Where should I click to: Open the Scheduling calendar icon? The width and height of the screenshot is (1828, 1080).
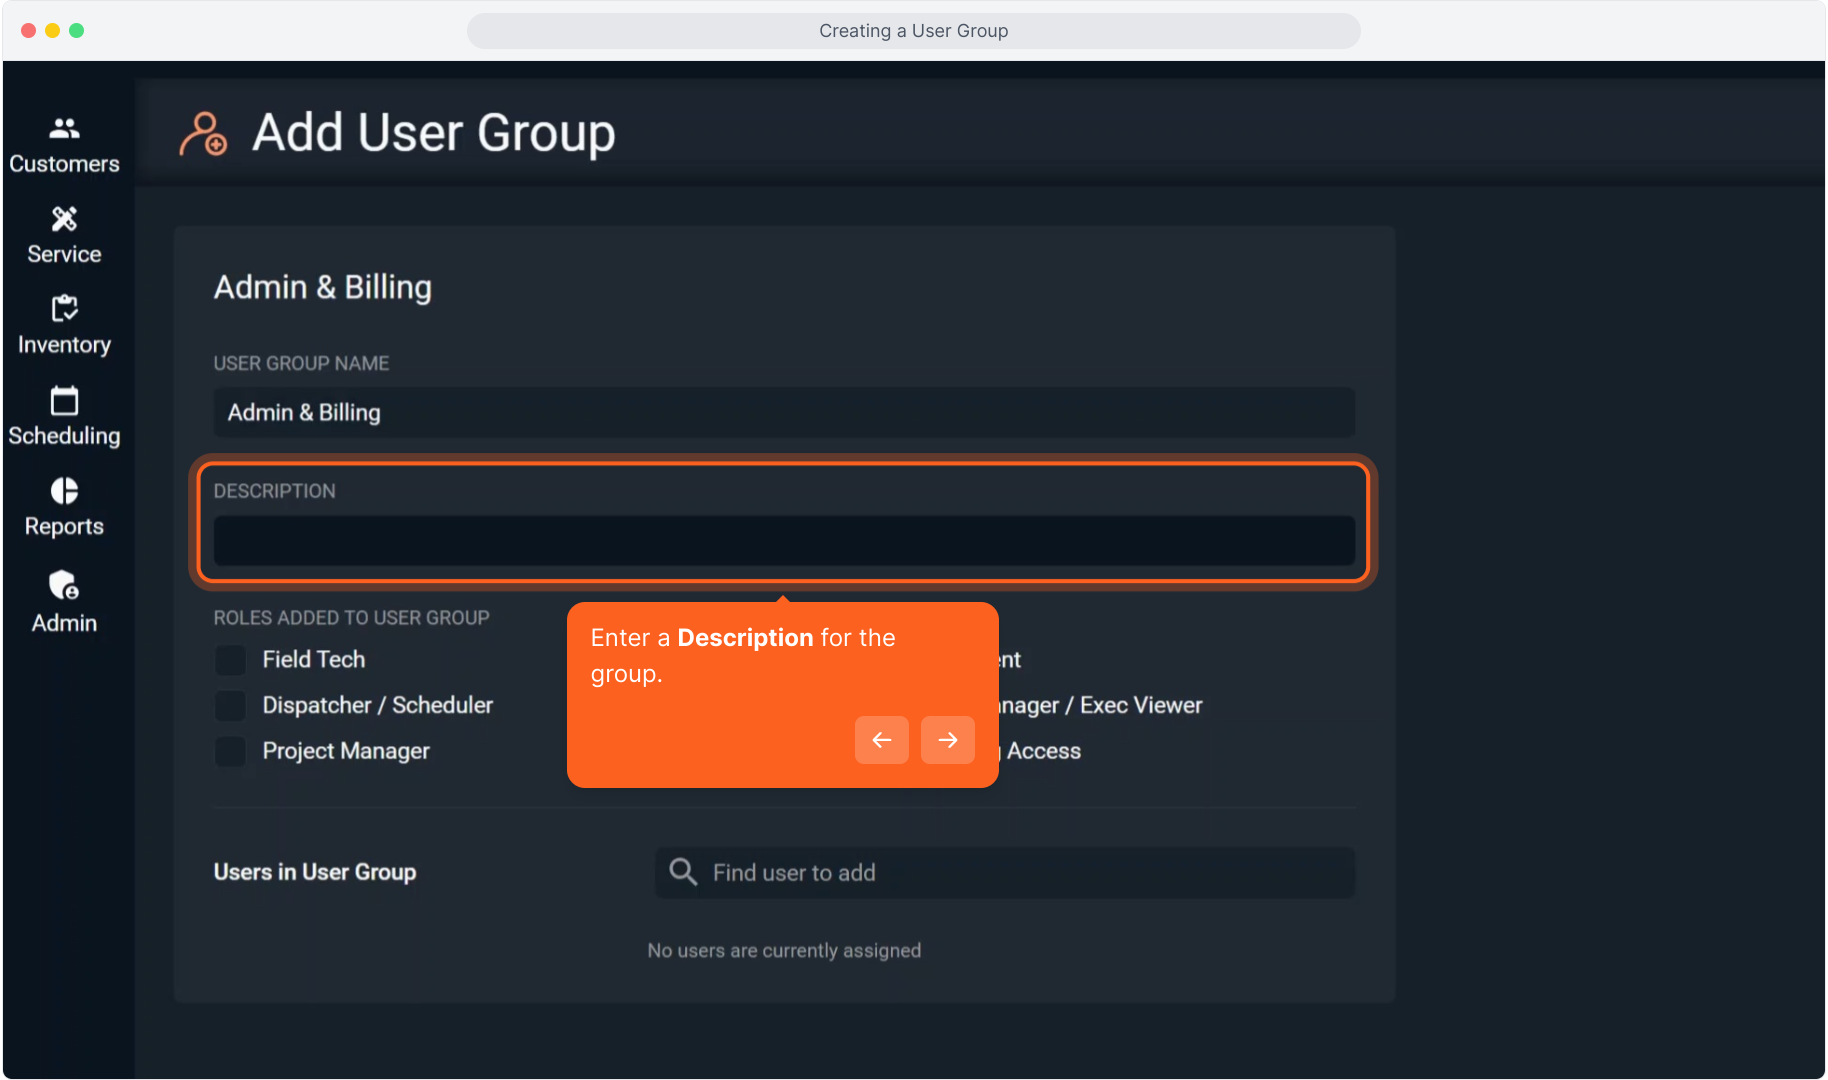(64, 400)
